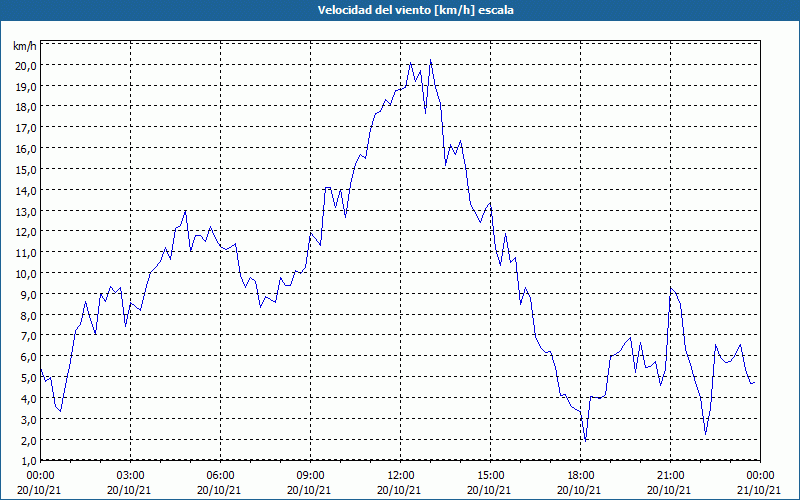This screenshot has height=500, width=800.
Task: Click the '5,0' y-axis value
Action: pyautogui.click(x=29, y=378)
